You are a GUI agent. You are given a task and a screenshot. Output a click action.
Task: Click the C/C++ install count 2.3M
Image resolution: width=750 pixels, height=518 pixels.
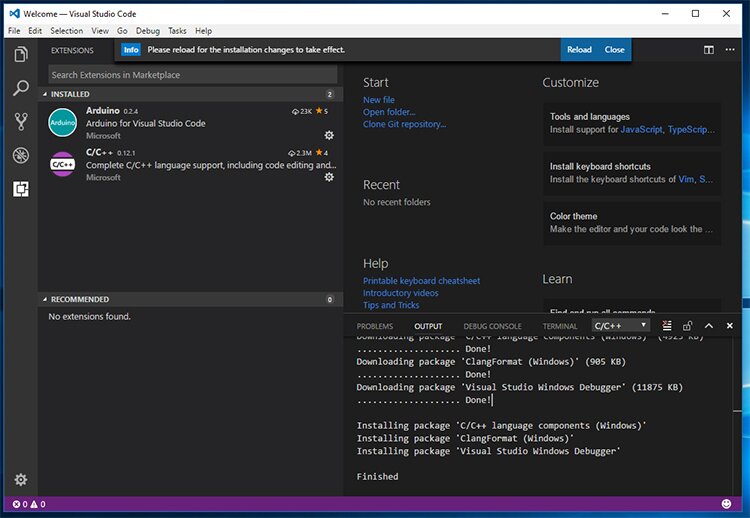coord(300,153)
